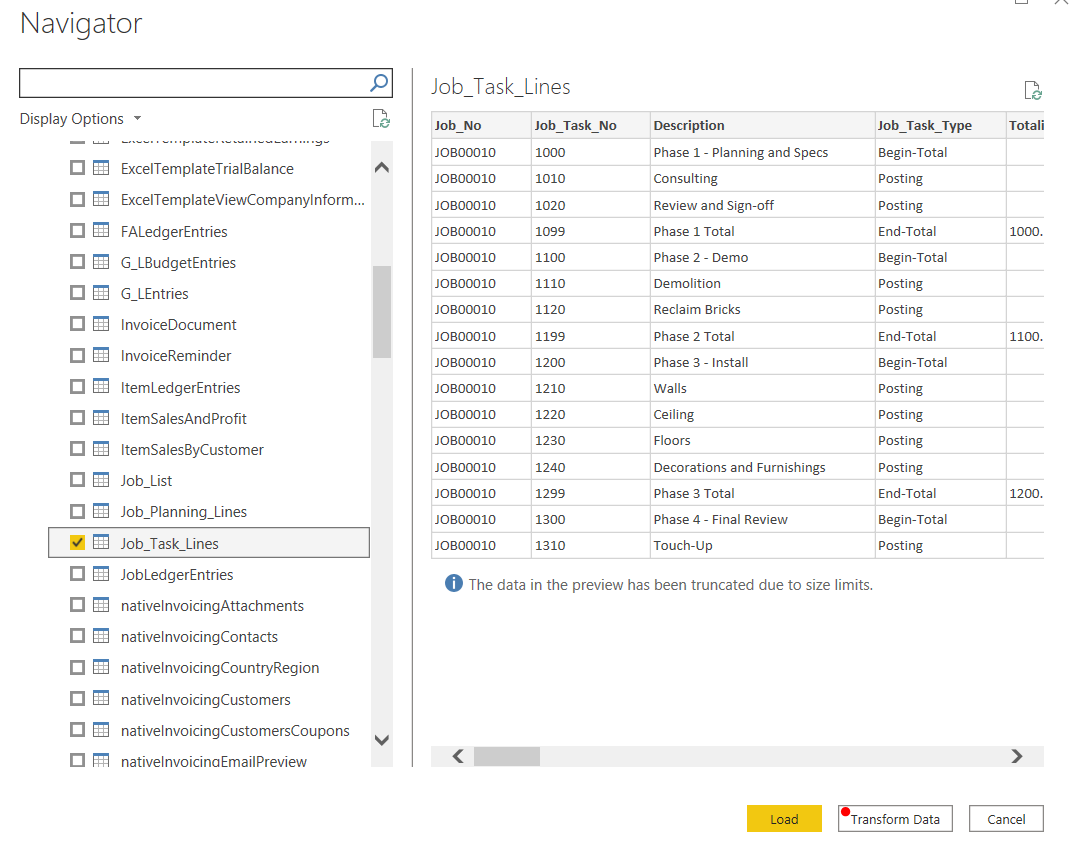Click the table icon next to InvoiceDocument

tap(101, 324)
